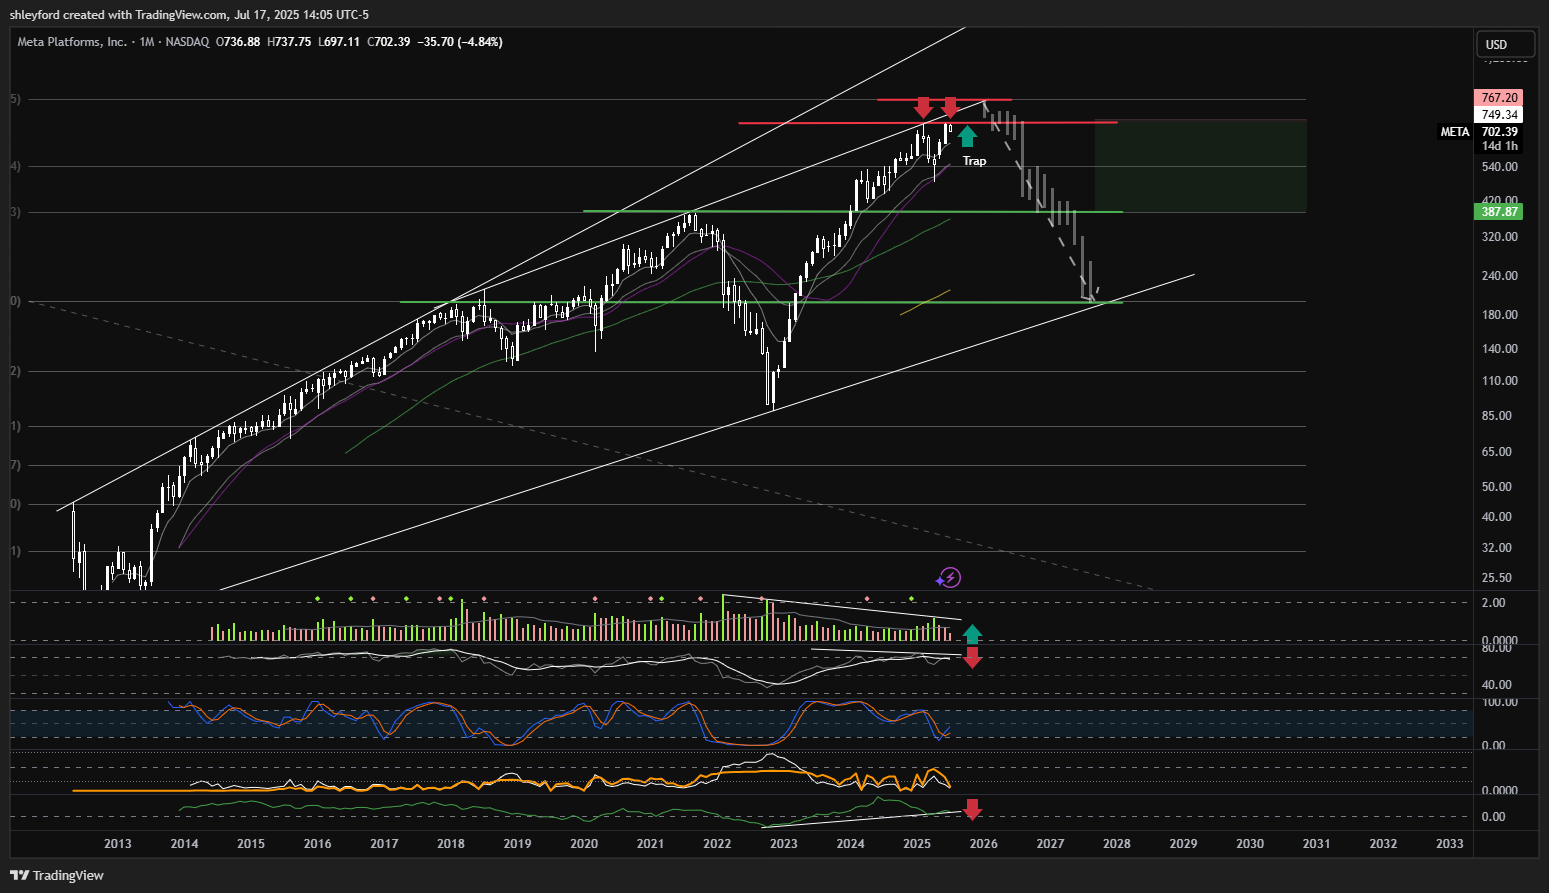
Task: Click the close value C702.39
Action: click(x=389, y=42)
